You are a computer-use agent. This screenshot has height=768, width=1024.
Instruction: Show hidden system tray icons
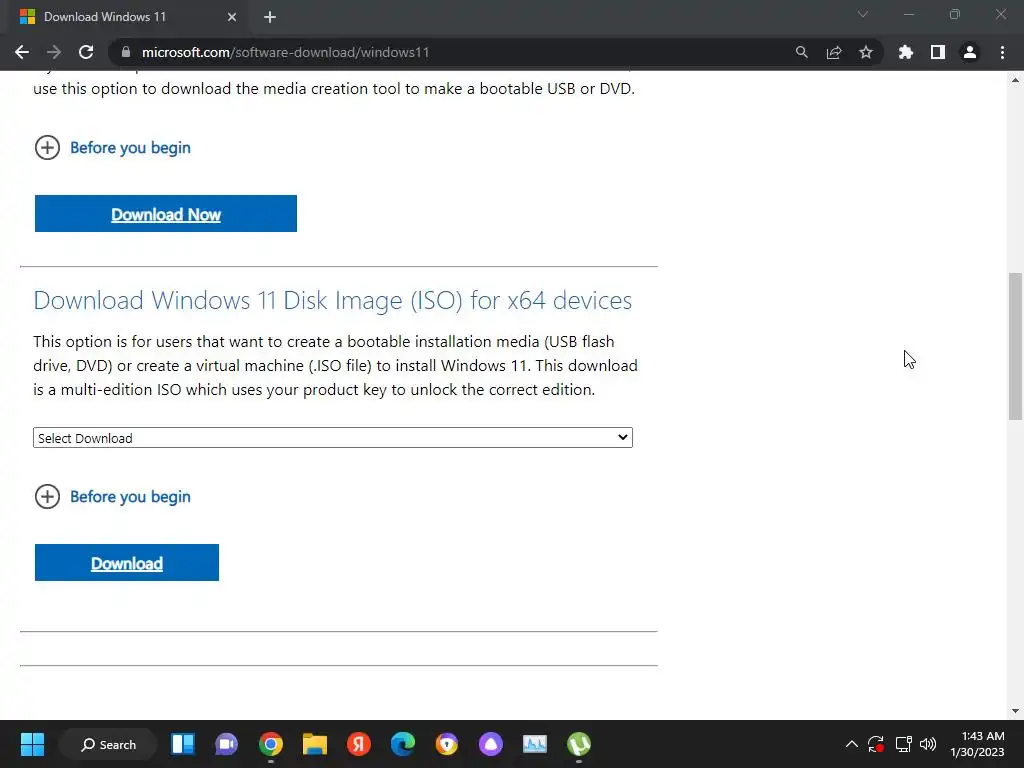(x=852, y=744)
